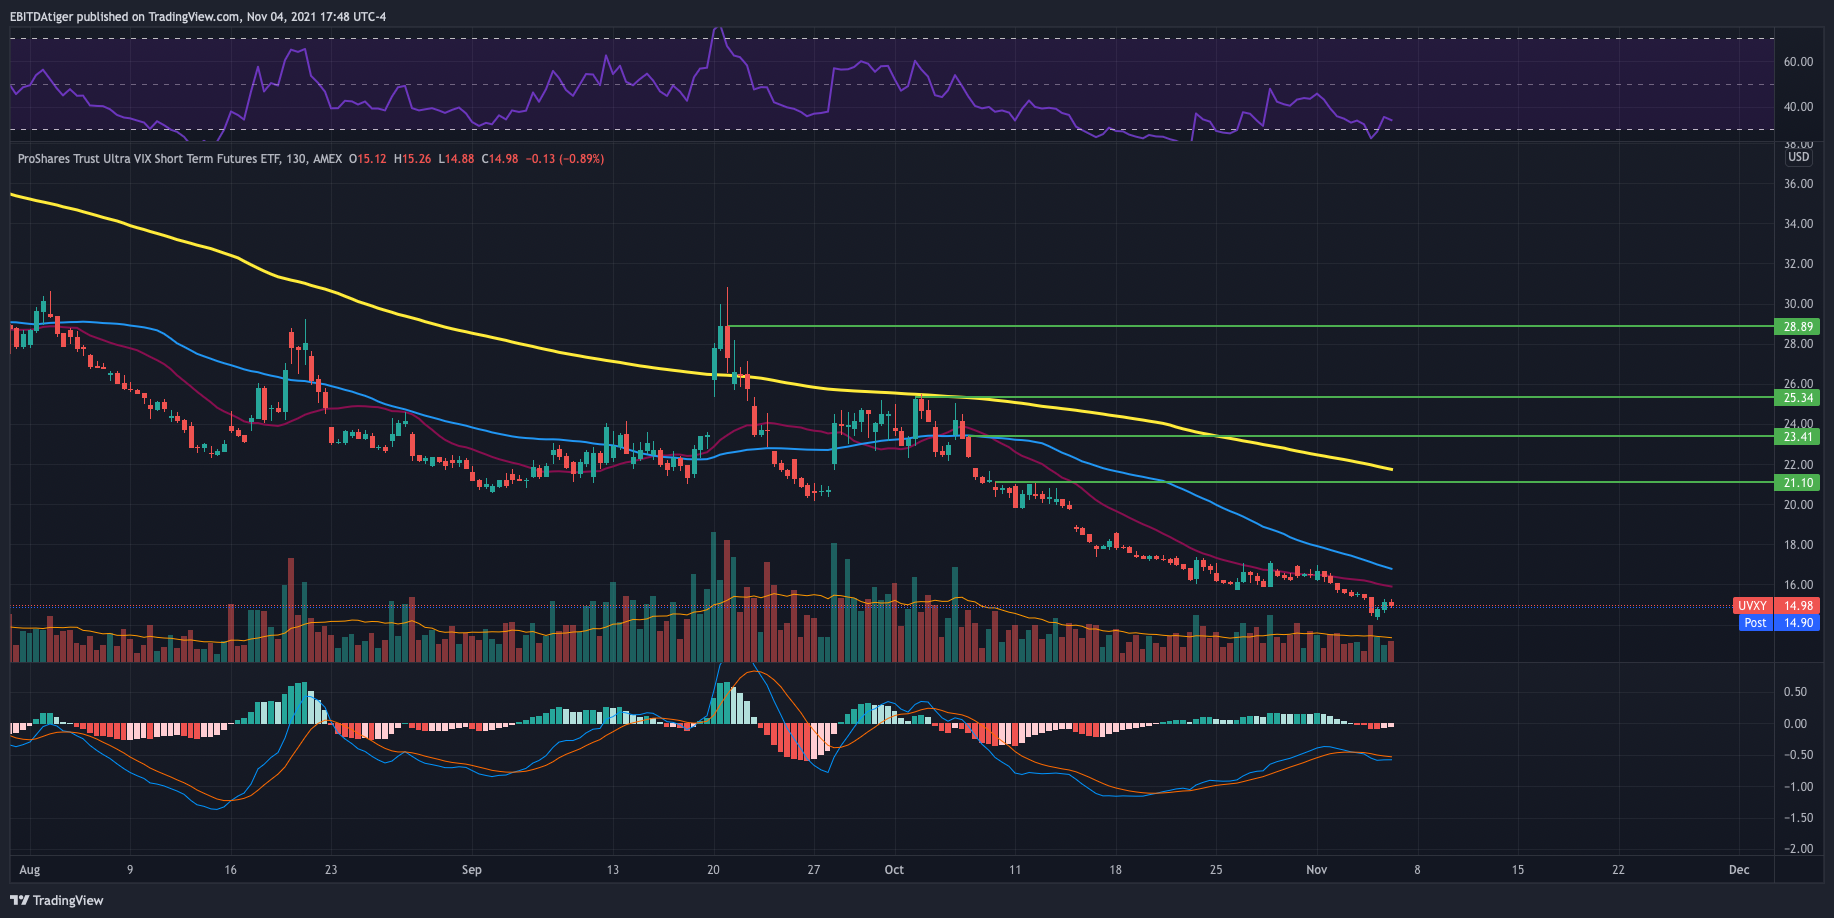This screenshot has width=1834, height=918.
Task: Click the change value -0.13 (-0.89%)
Action: [x=565, y=159]
